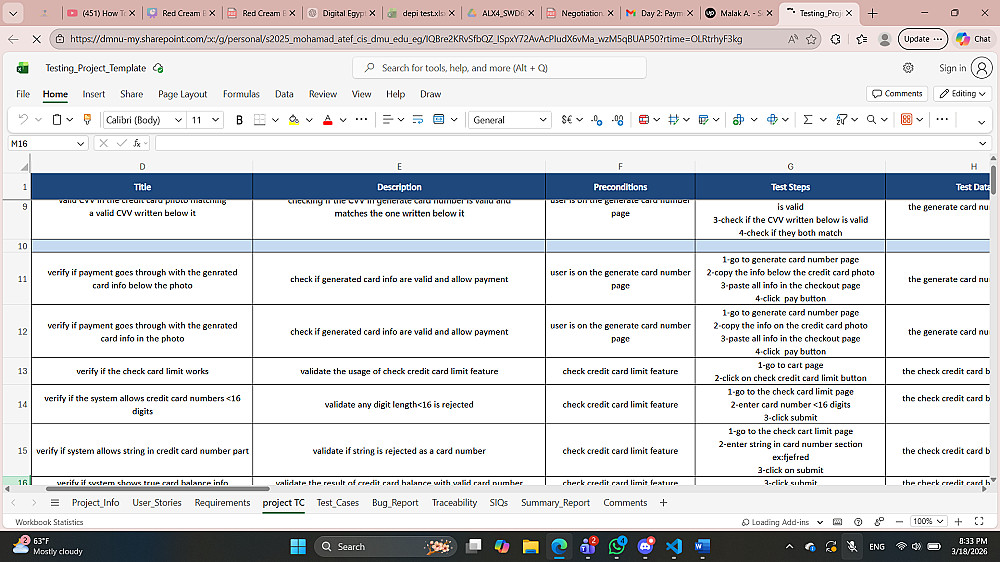Expand the fill color arrow
This screenshot has width=1000, height=562.
coord(309,120)
